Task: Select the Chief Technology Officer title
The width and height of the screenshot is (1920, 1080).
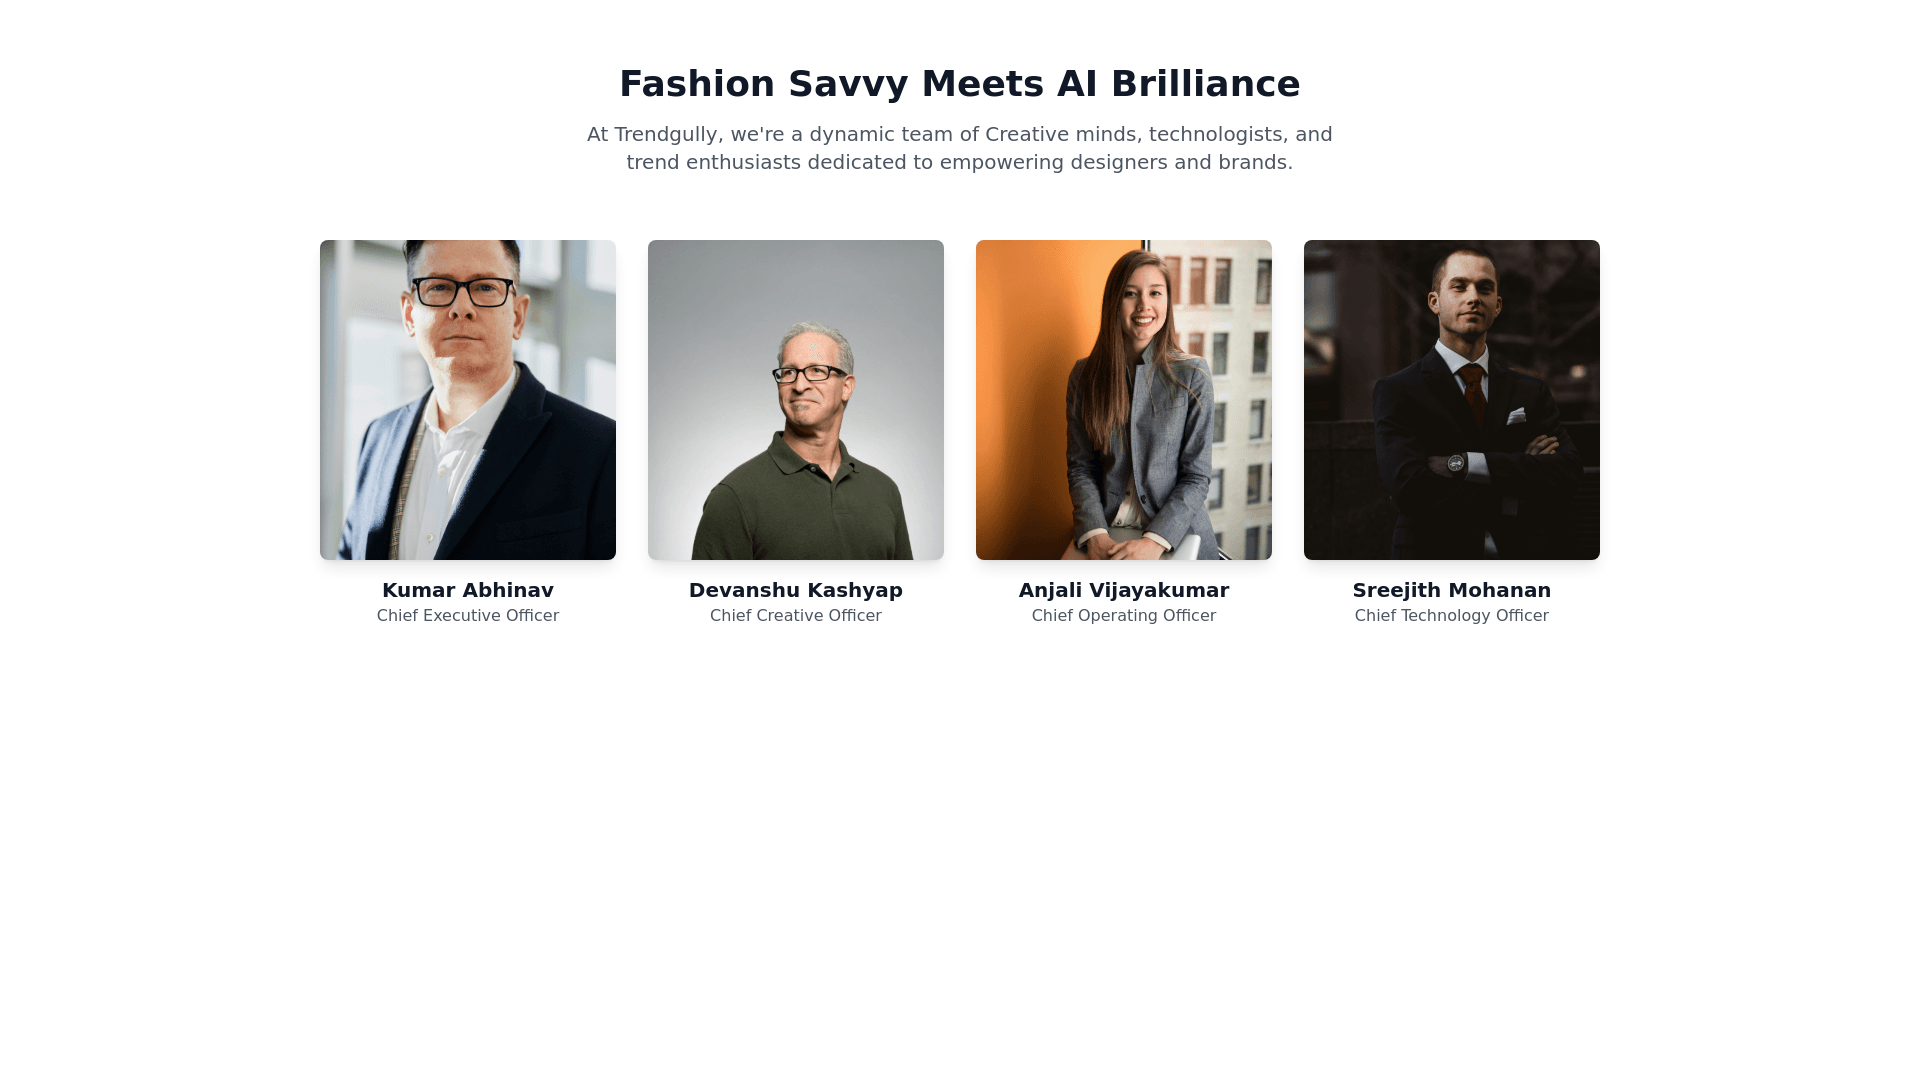Action: (x=1452, y=616)
